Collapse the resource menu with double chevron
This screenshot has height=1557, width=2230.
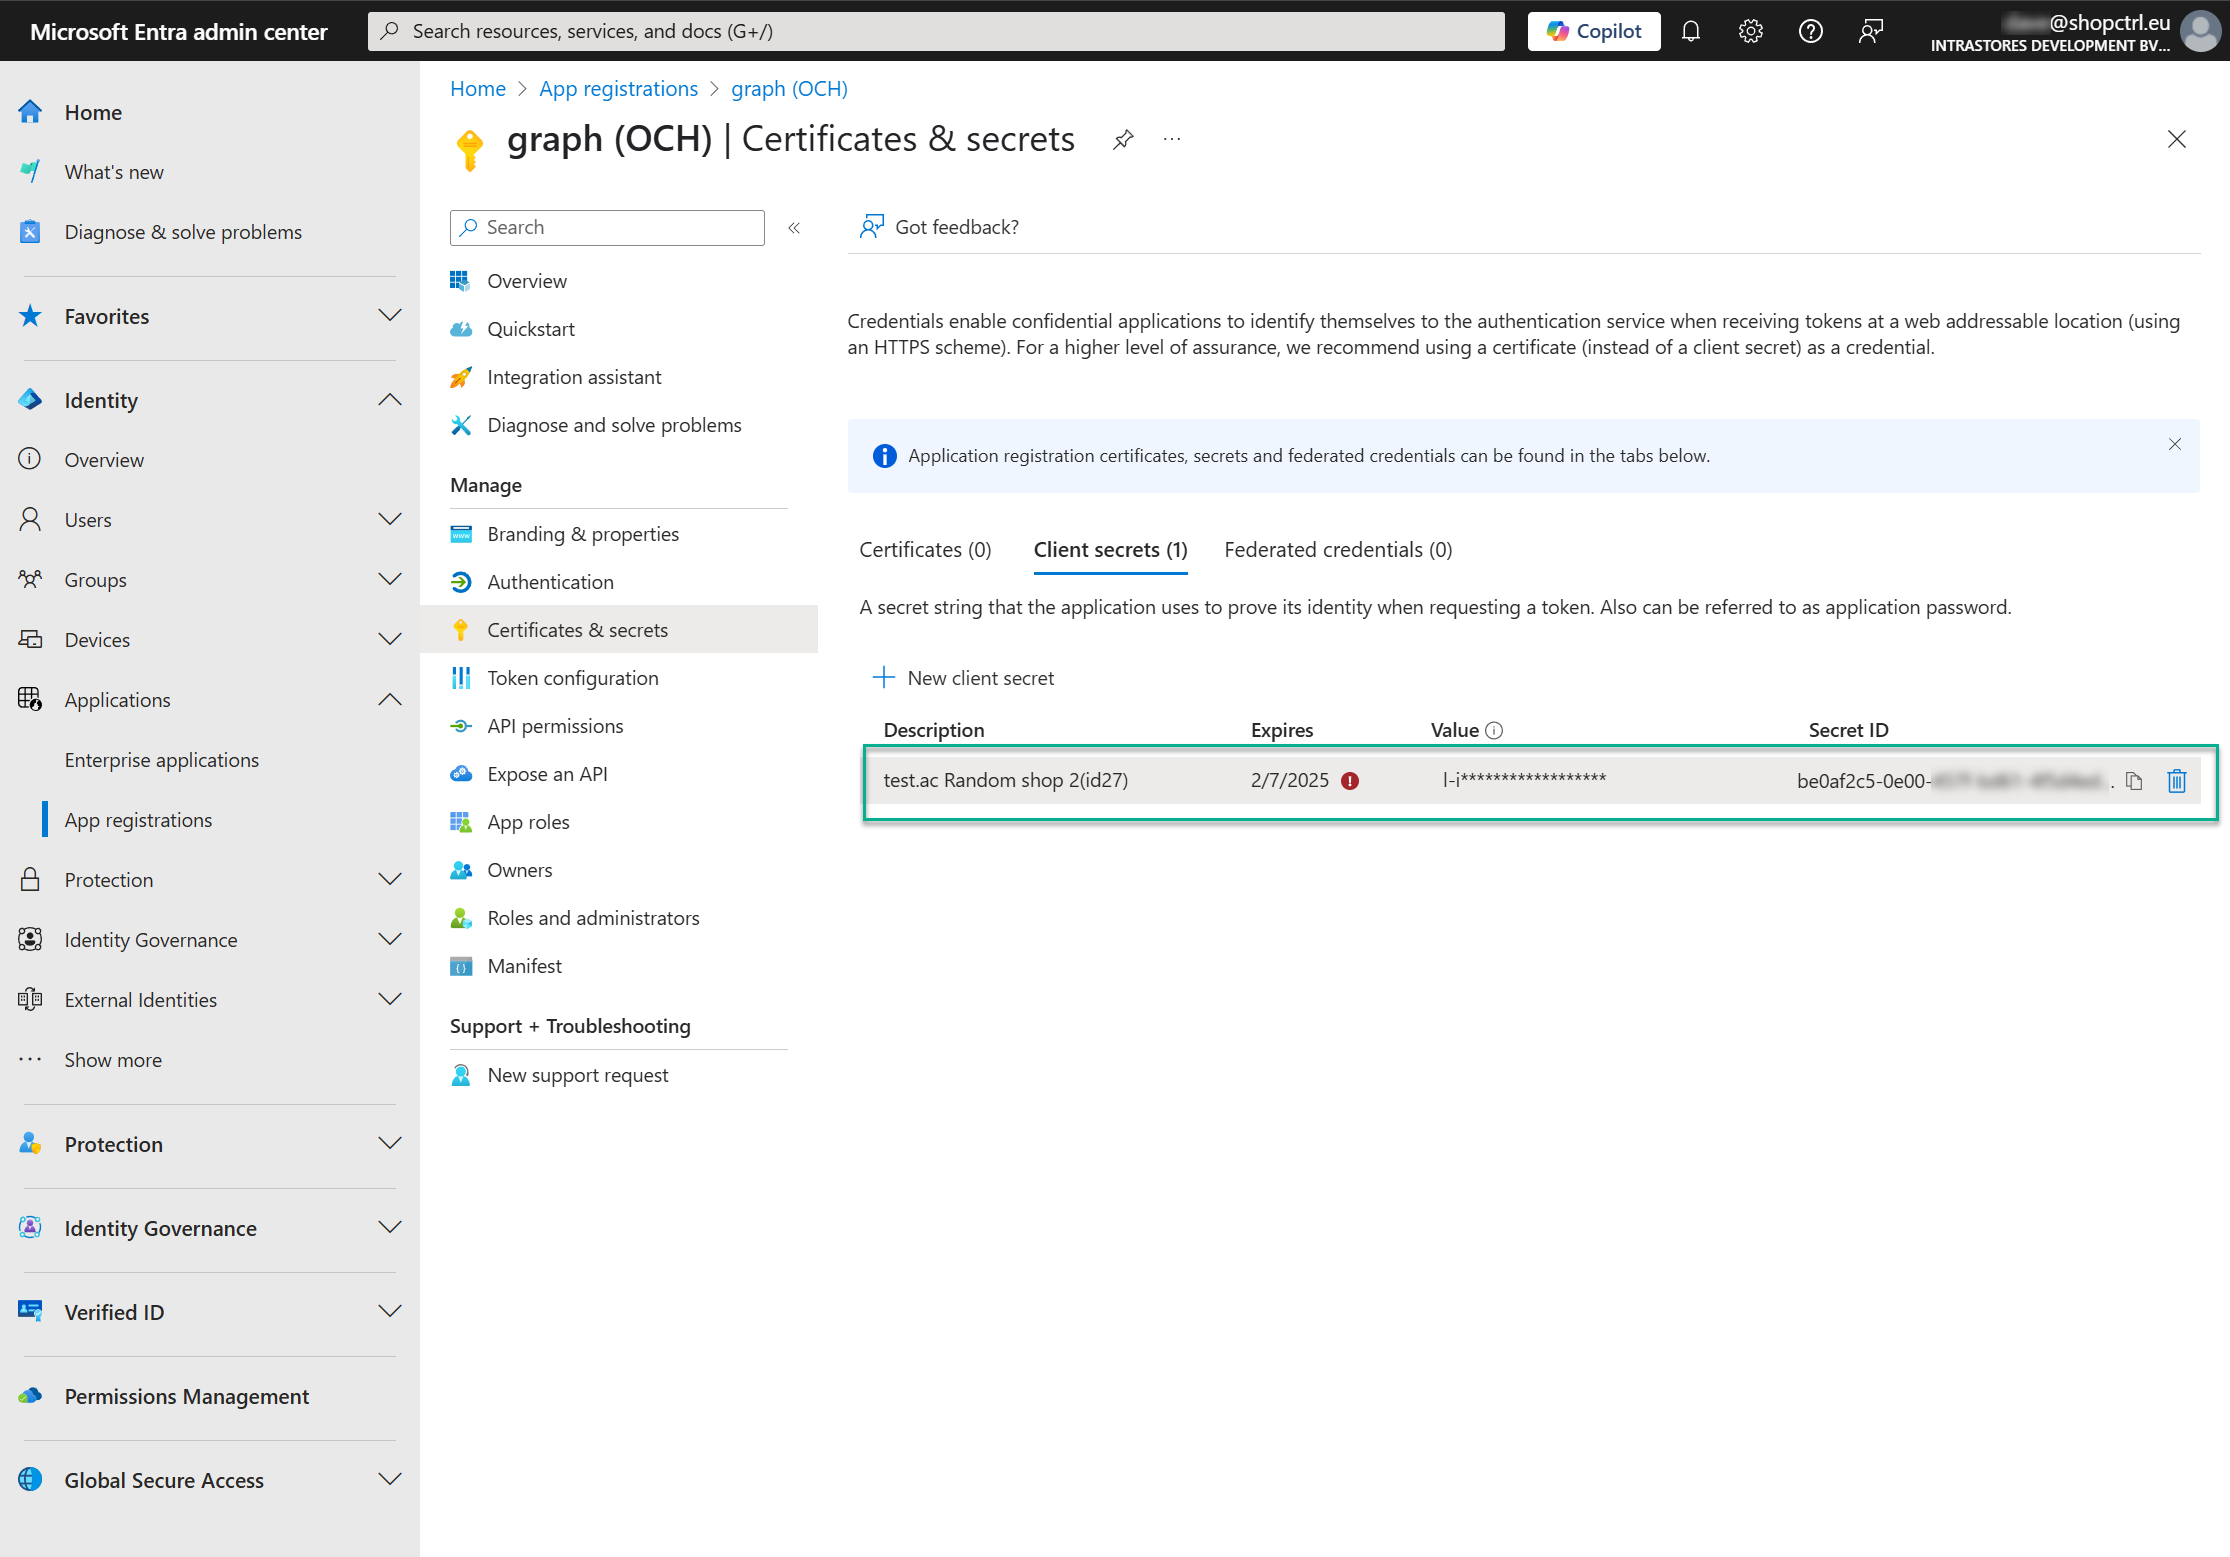click(794, 228)
